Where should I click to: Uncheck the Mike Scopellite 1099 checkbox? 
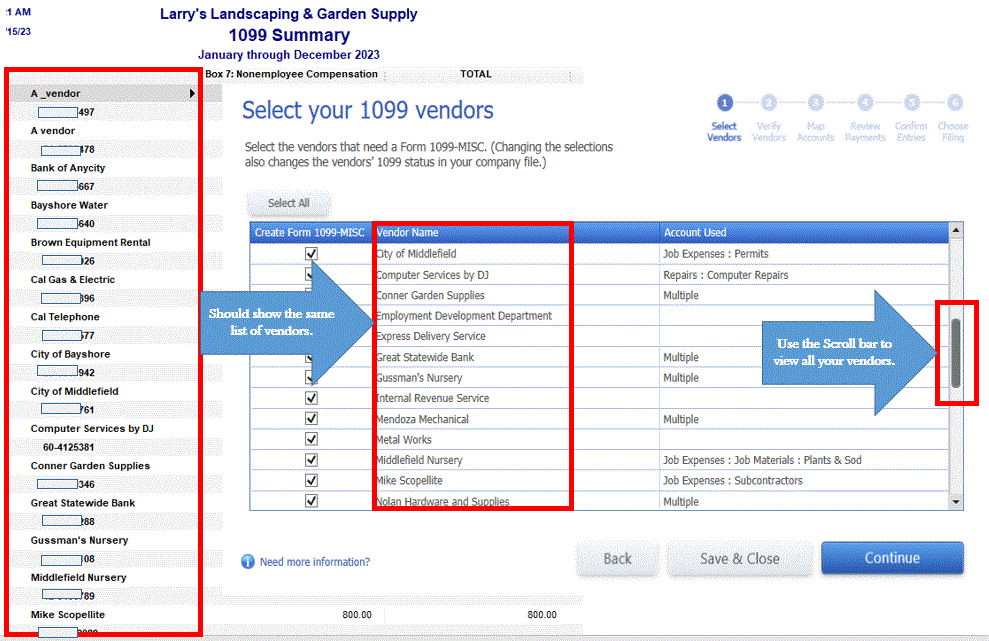point(311,481)
